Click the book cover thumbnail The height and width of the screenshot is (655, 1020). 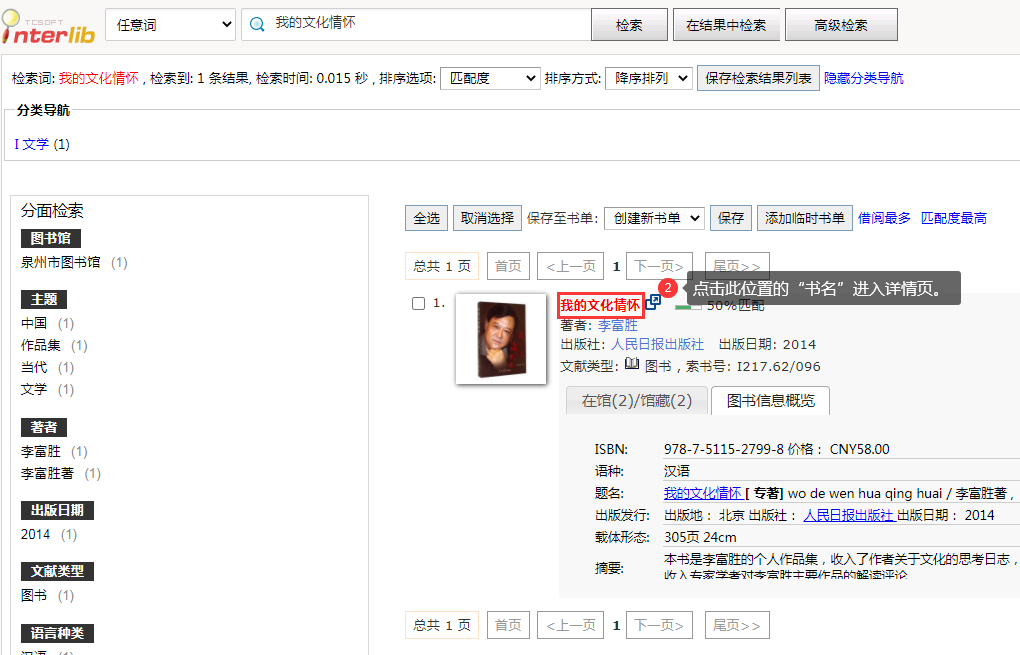click(500, 338)
